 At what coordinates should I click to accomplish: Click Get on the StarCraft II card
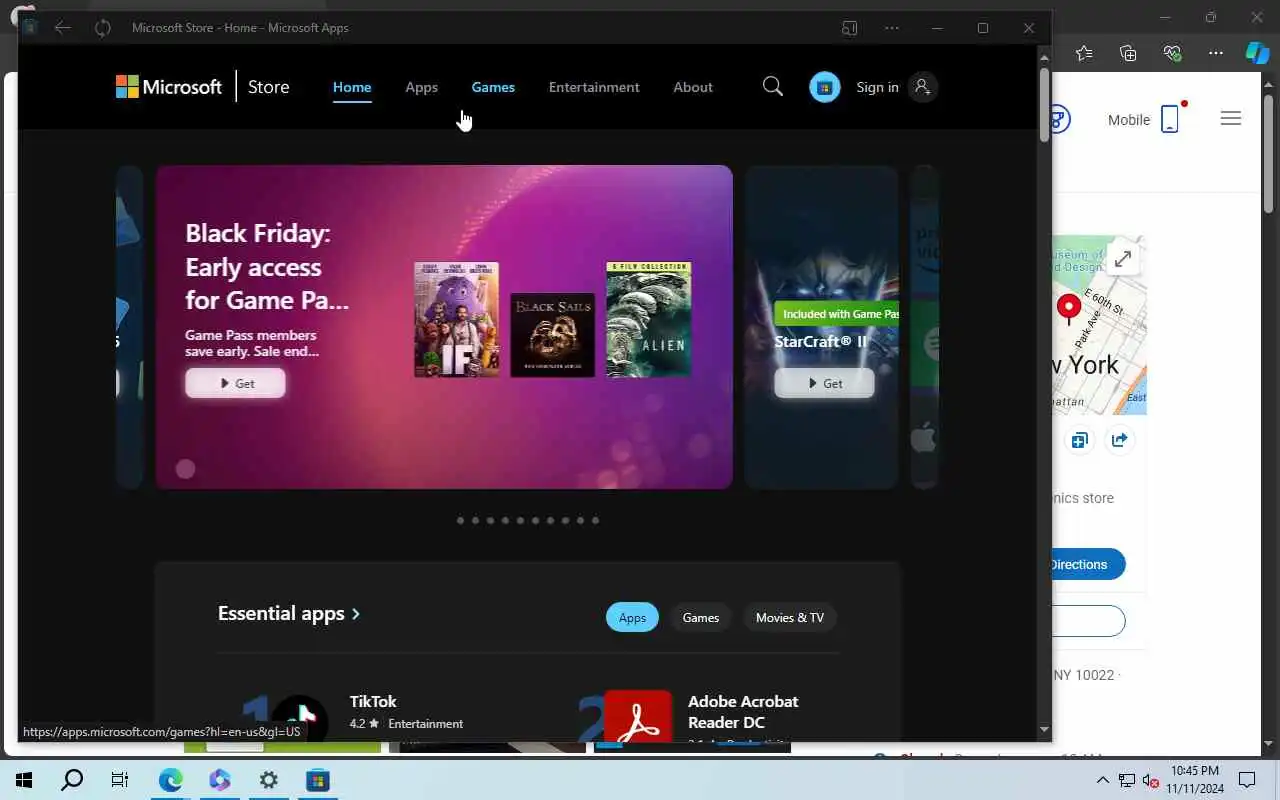pos(824,383)
